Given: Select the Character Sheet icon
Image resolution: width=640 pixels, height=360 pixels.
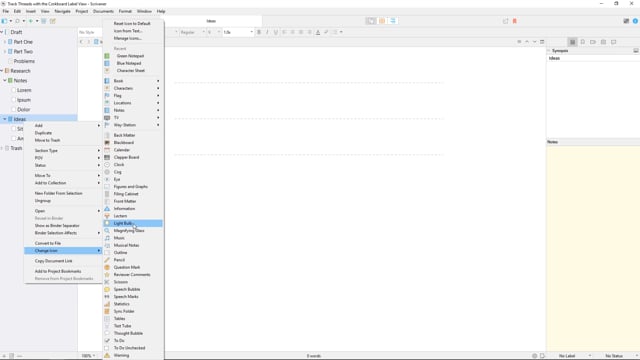Looking at the screenshot, I should pos(133,71).
